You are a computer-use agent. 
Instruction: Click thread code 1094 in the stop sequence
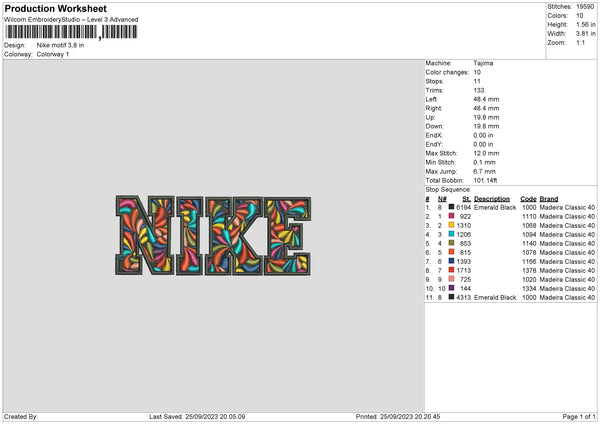click(529, 235)
